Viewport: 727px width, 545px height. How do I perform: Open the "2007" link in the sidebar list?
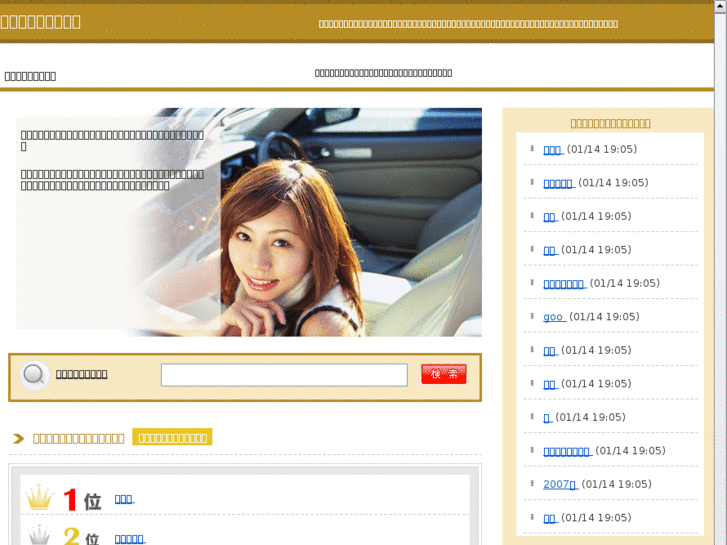[x=560, y=484]
